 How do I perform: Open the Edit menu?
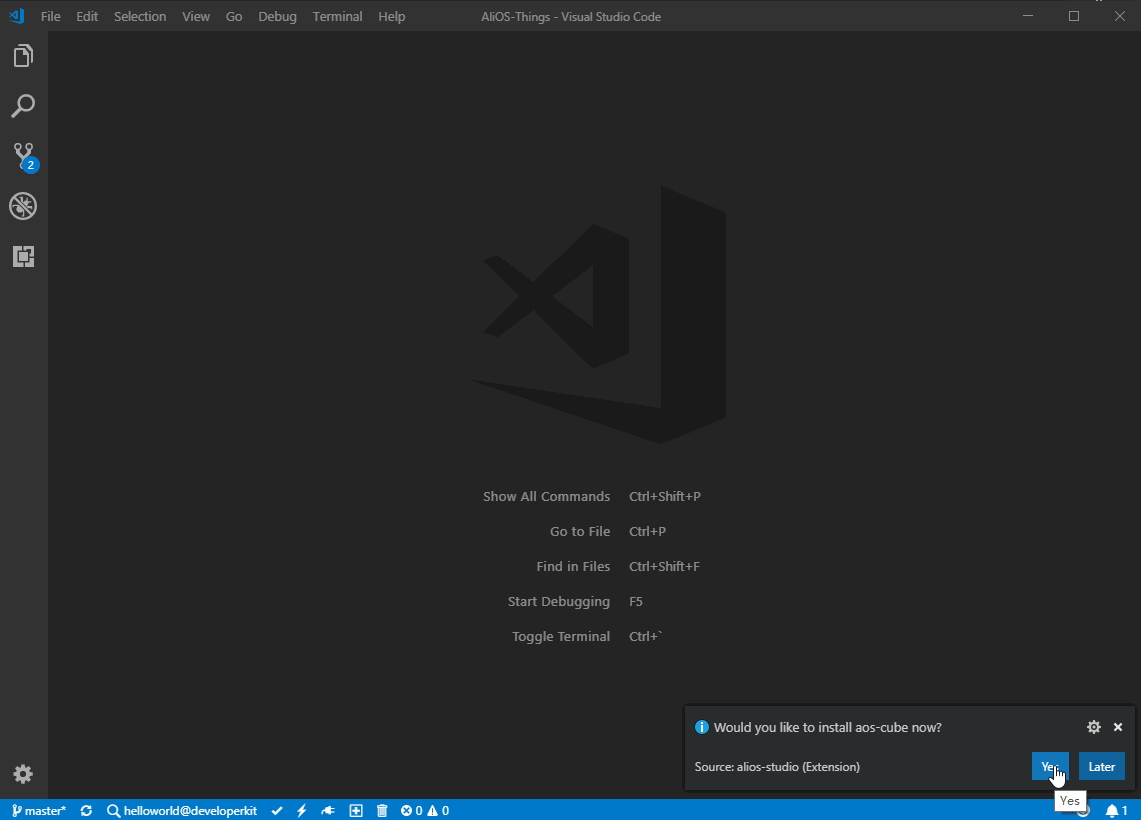[x=87, y=16]
